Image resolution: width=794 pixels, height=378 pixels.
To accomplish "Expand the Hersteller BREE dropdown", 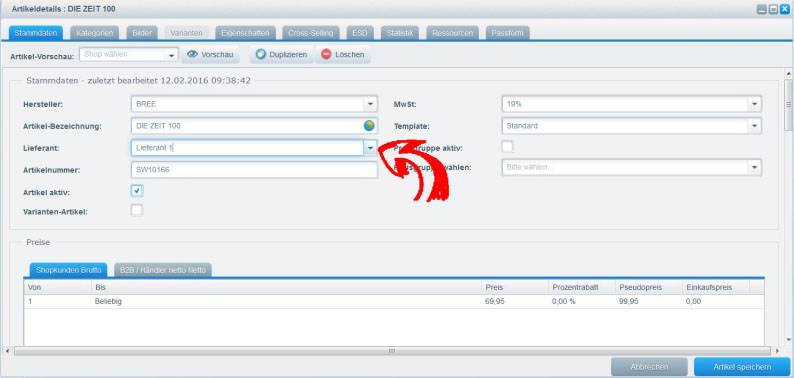I will point(370,104).
